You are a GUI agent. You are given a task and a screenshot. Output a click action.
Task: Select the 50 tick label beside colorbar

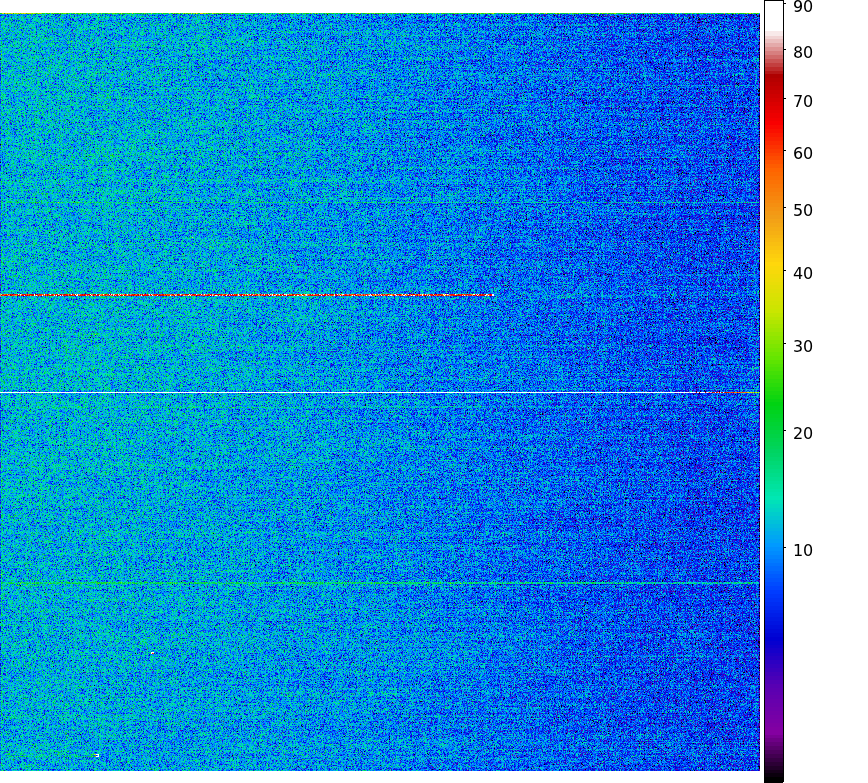pyautogui.click(x=802, y=211)
